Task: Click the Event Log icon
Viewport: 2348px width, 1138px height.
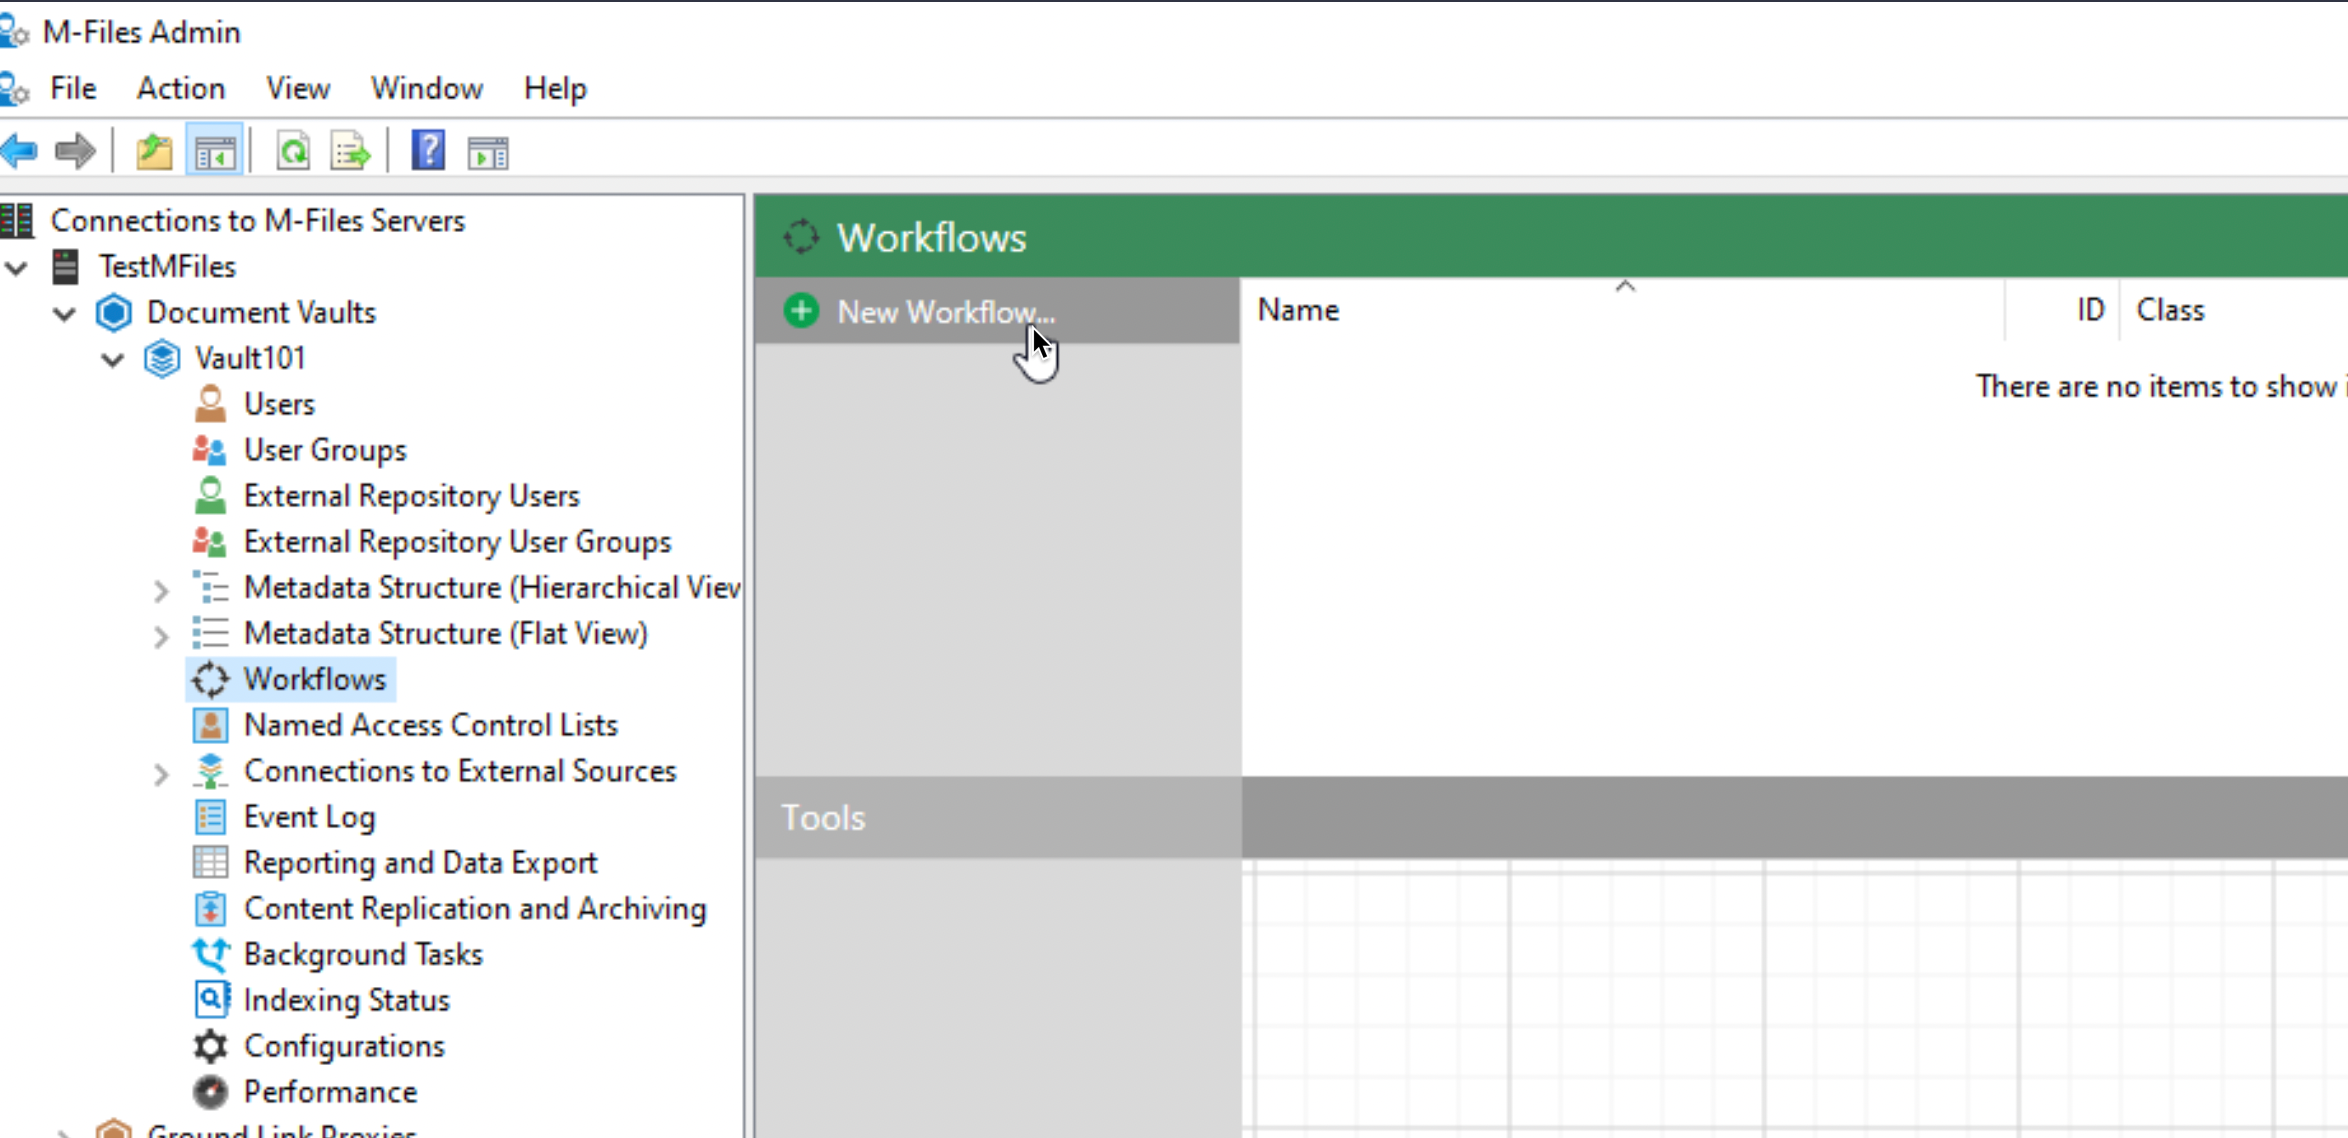Action: tap(210, 817)
